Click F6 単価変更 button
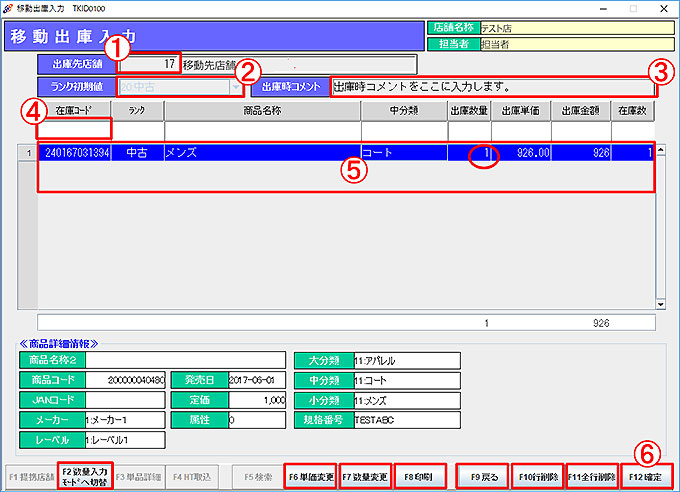The height and width of the screenshot is (492, 680). tap(311, 477)
